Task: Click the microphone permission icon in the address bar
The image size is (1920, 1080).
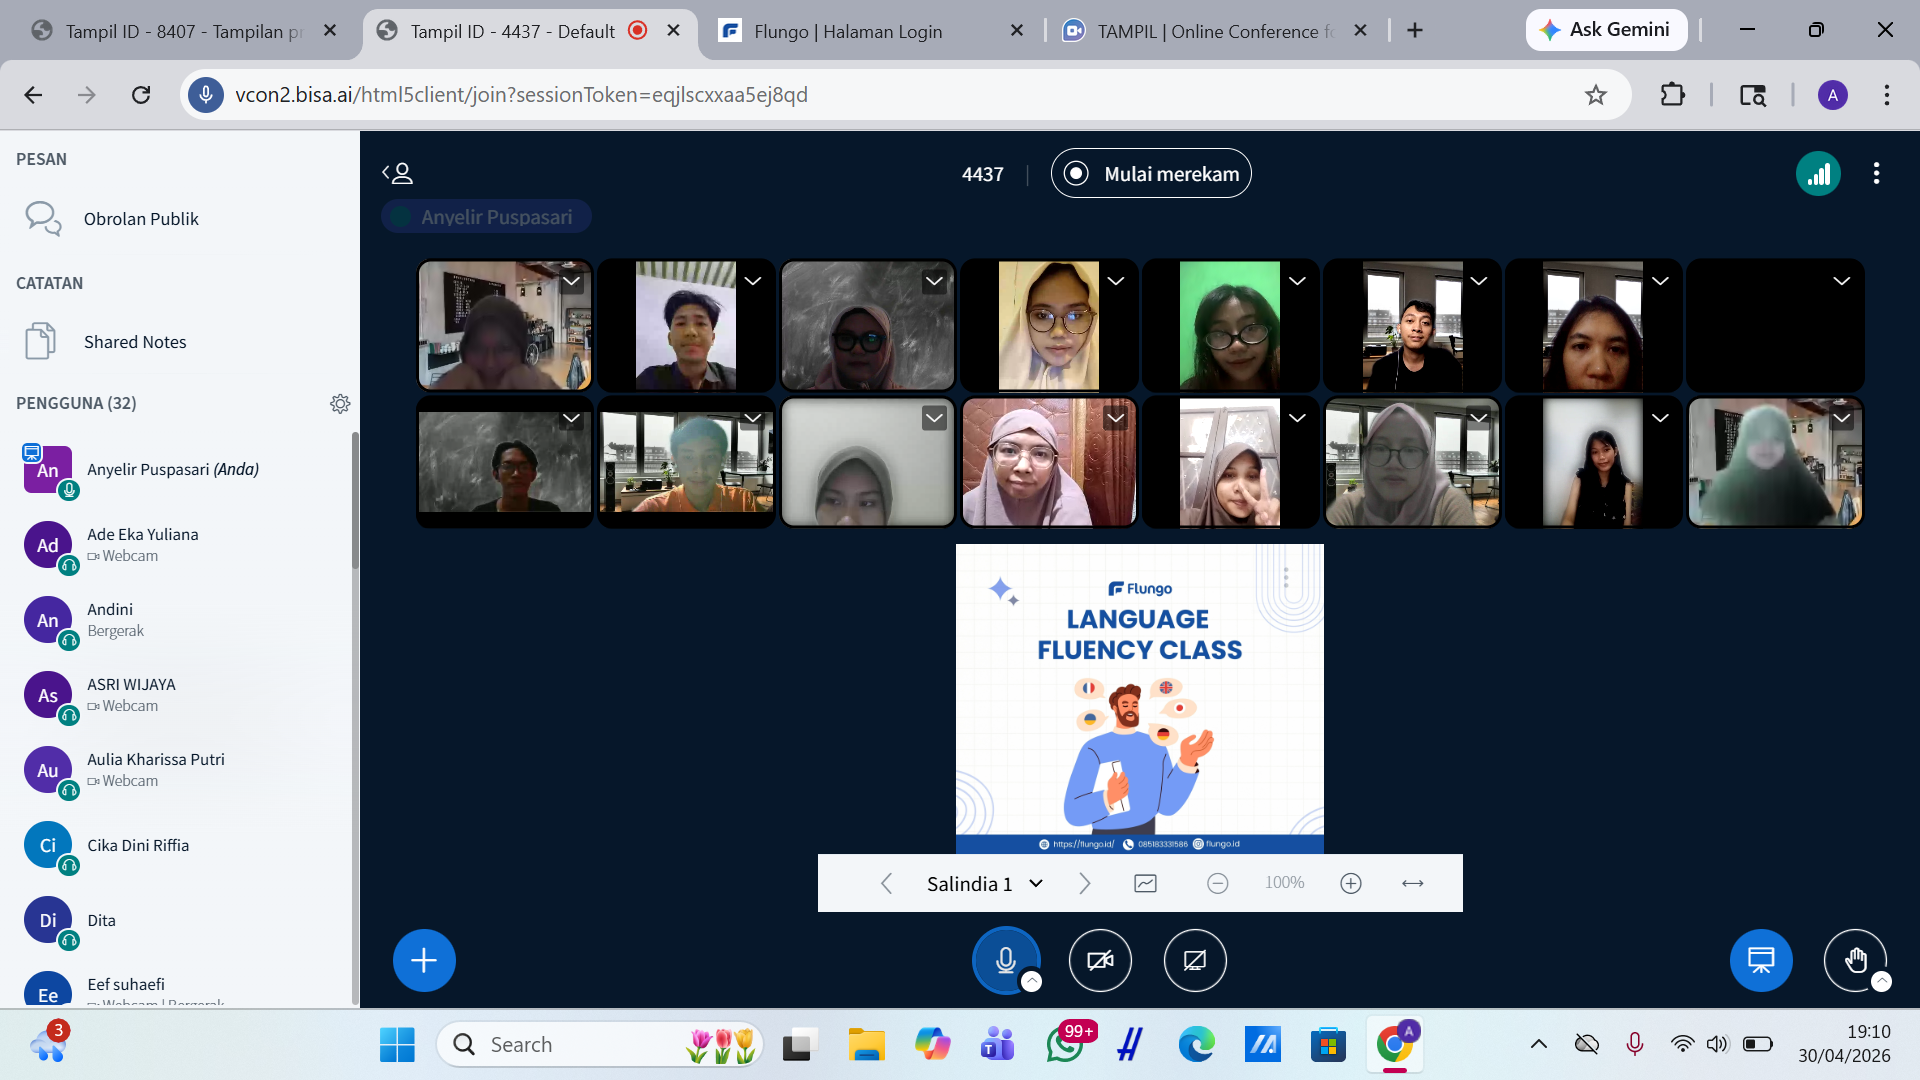Action: (x=206, y=95)
